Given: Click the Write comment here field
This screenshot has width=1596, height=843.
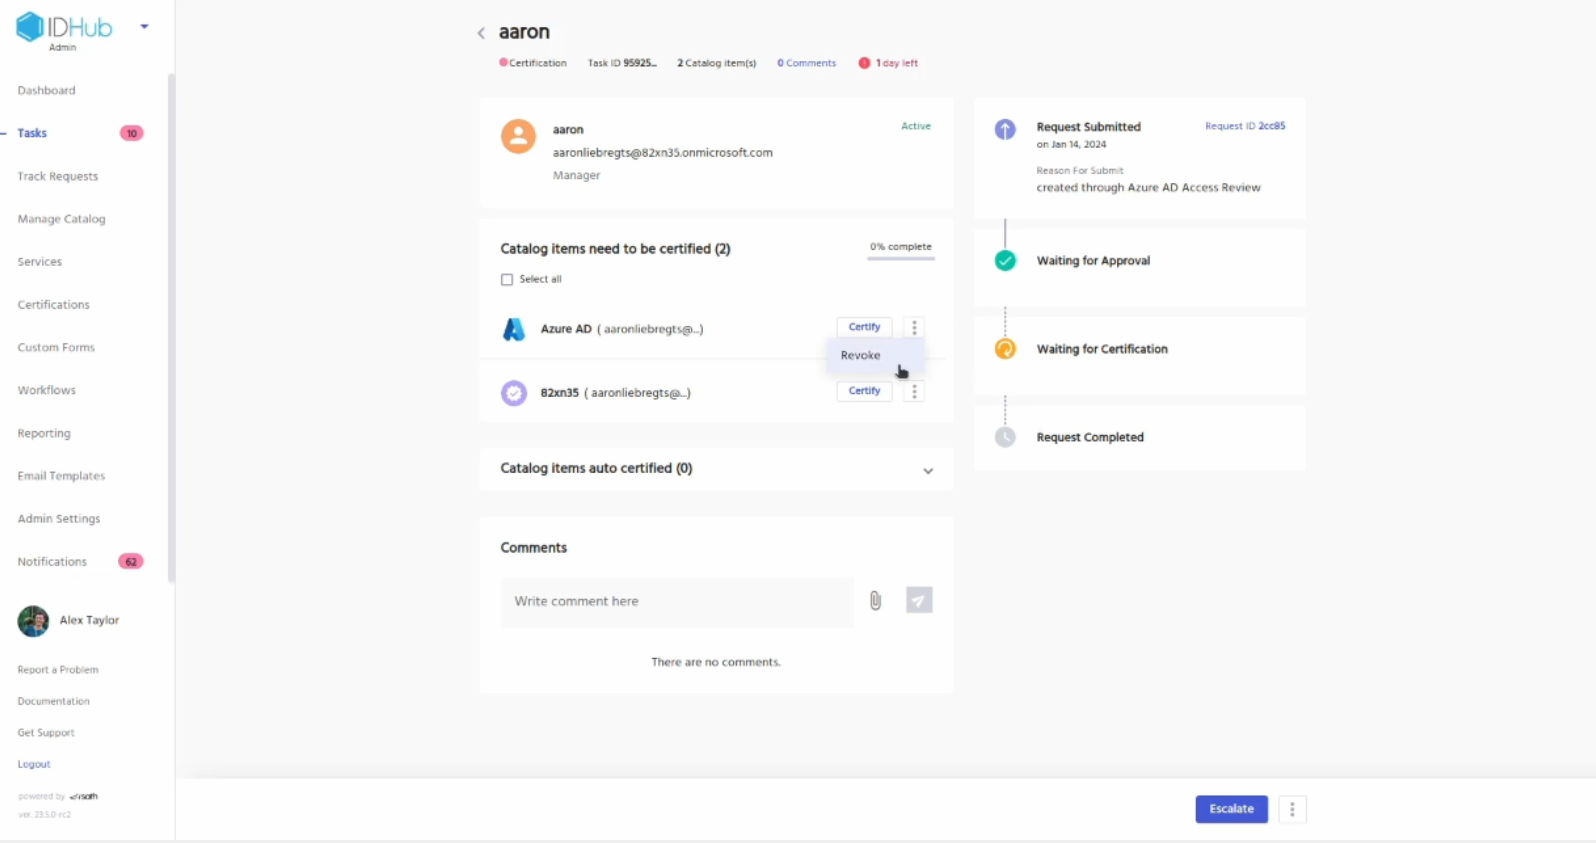Looking at the screenshot, I should (677, 601).
